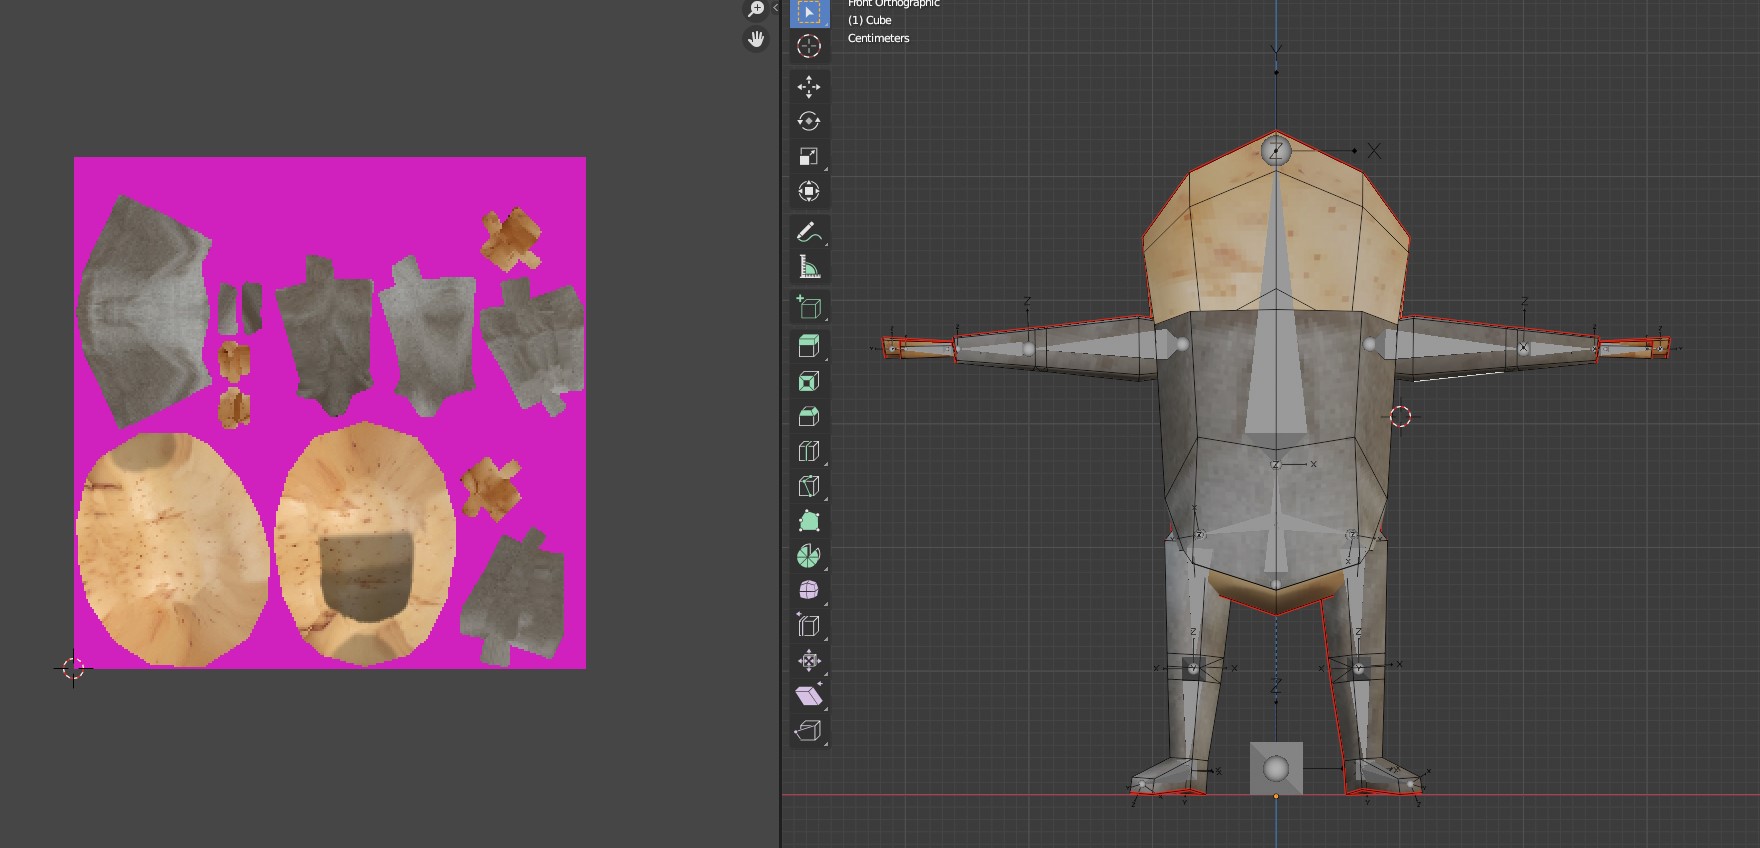Pick the Inset Faces tool
Image resolution: width=1760 pixels, height=848 pixels.
click(x=809, y=381)
